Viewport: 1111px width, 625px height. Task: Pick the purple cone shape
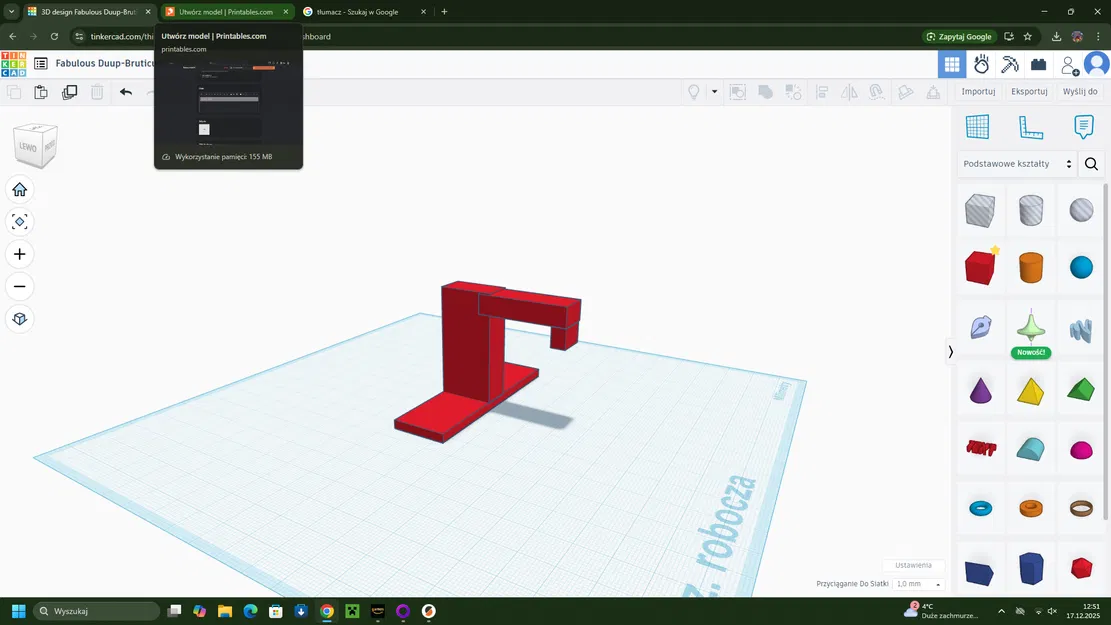[x=981, y=391]
